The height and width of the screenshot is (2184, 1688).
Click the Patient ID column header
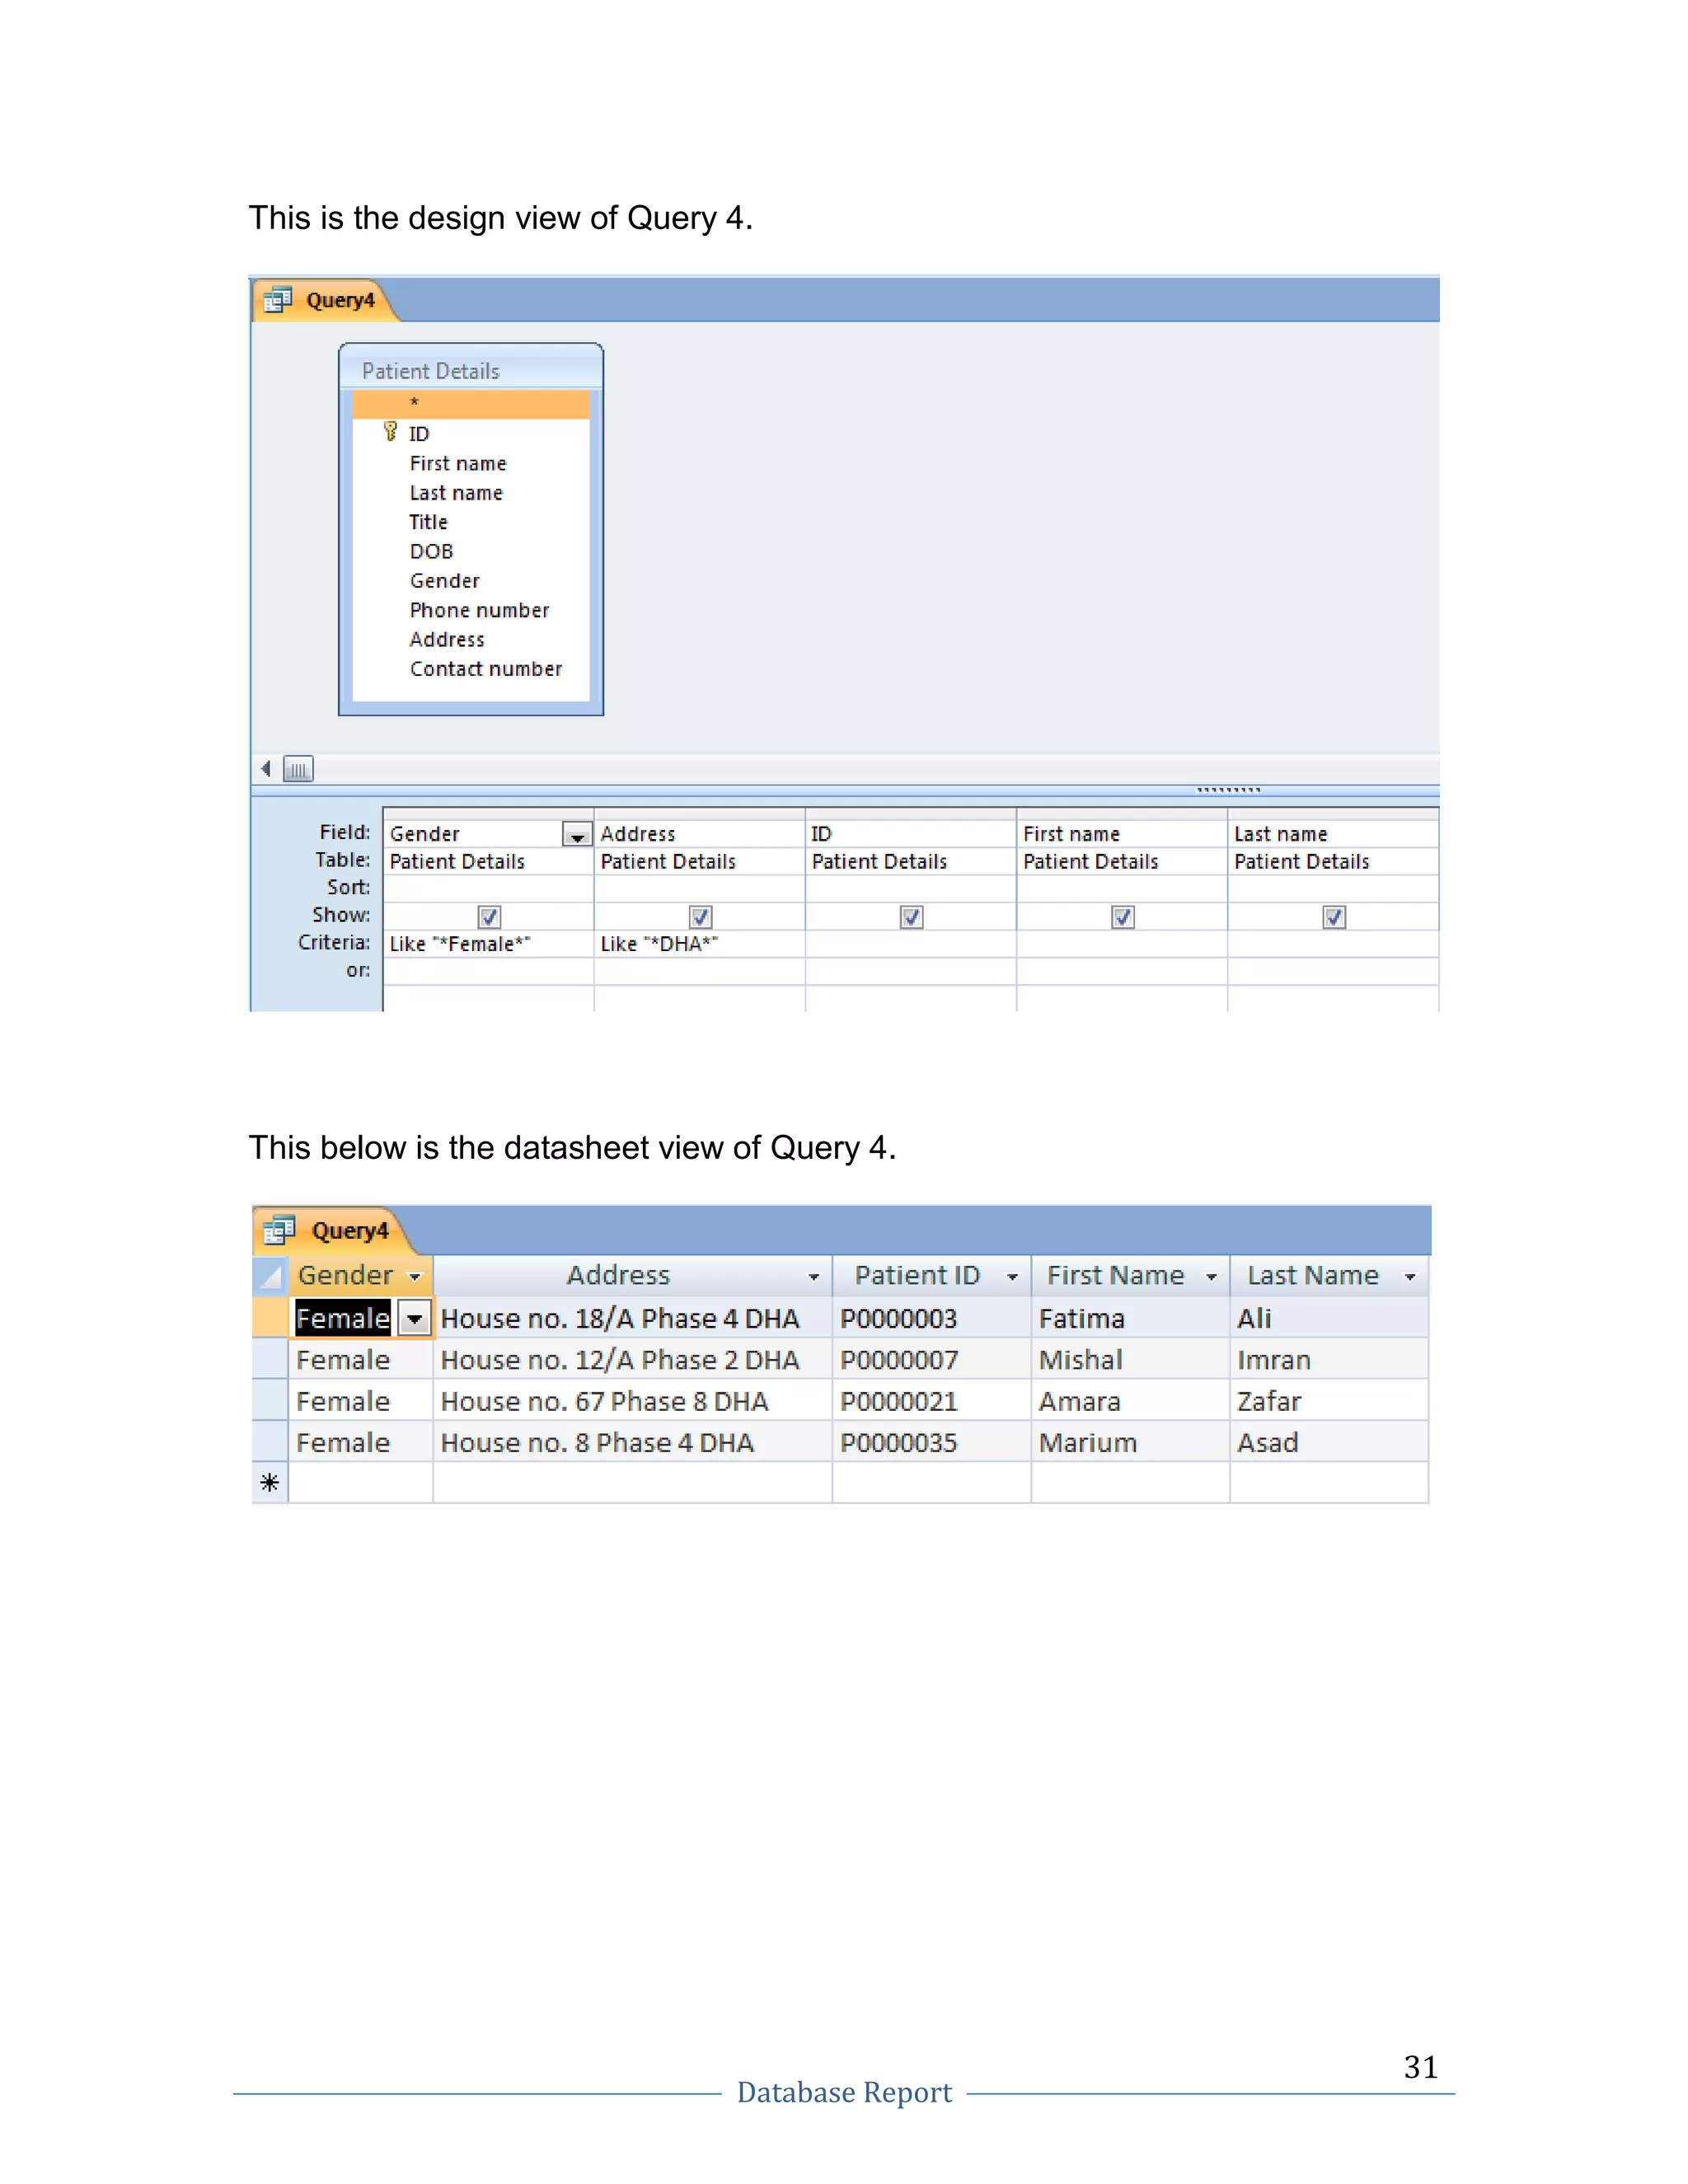click(x=932, y=1276)
